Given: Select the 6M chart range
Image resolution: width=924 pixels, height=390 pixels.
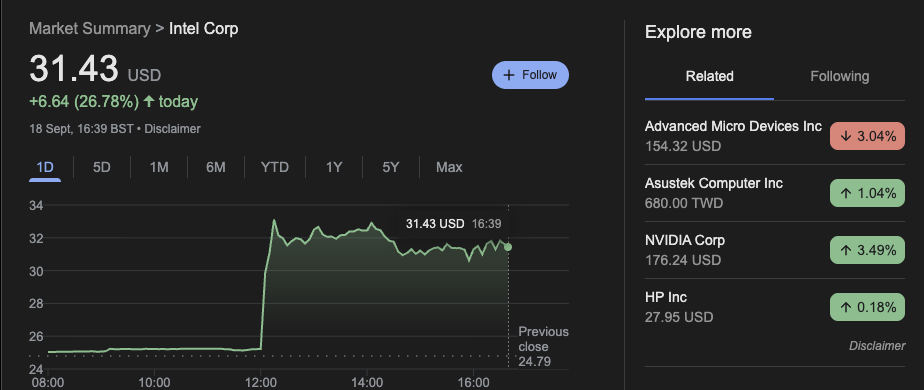Looking at the screenshot, I should click(216, 167).
